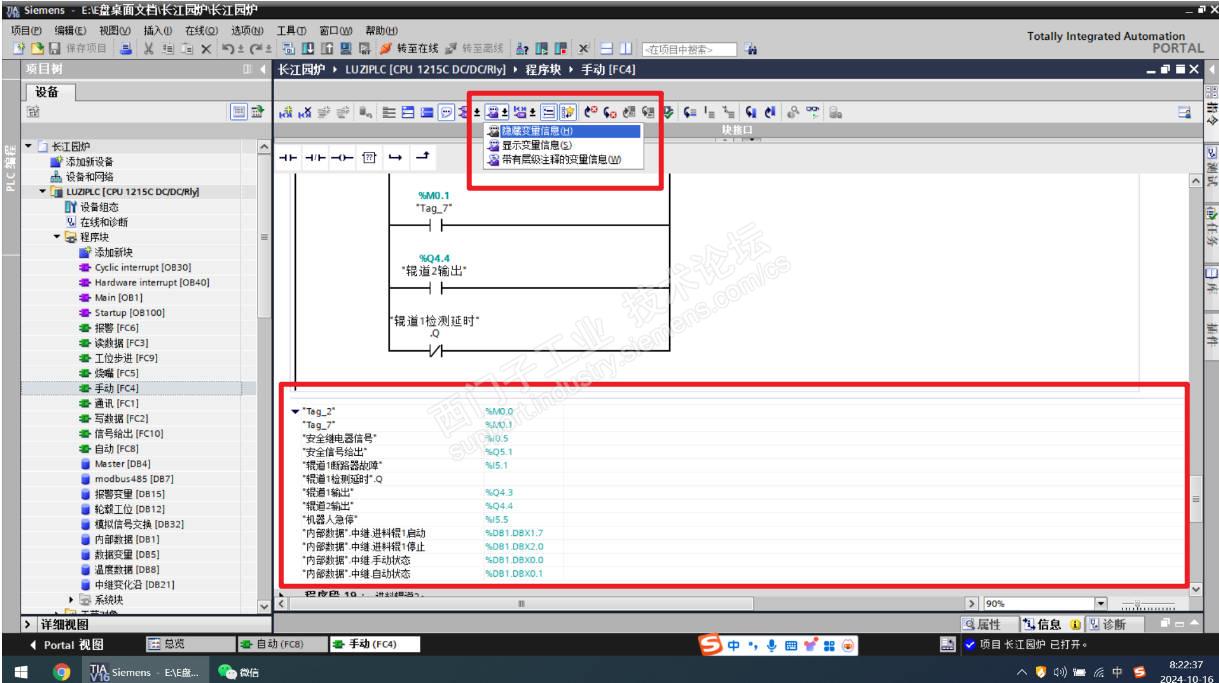Select 报警 [FC6] block
The width and height of the screenshot is (1219, 683).
115,327
